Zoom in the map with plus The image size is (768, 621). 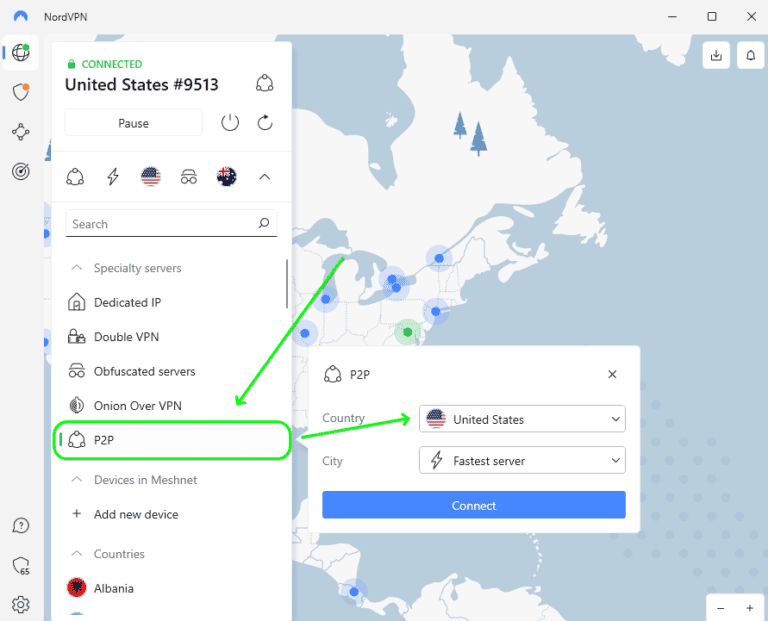point(749,608)
